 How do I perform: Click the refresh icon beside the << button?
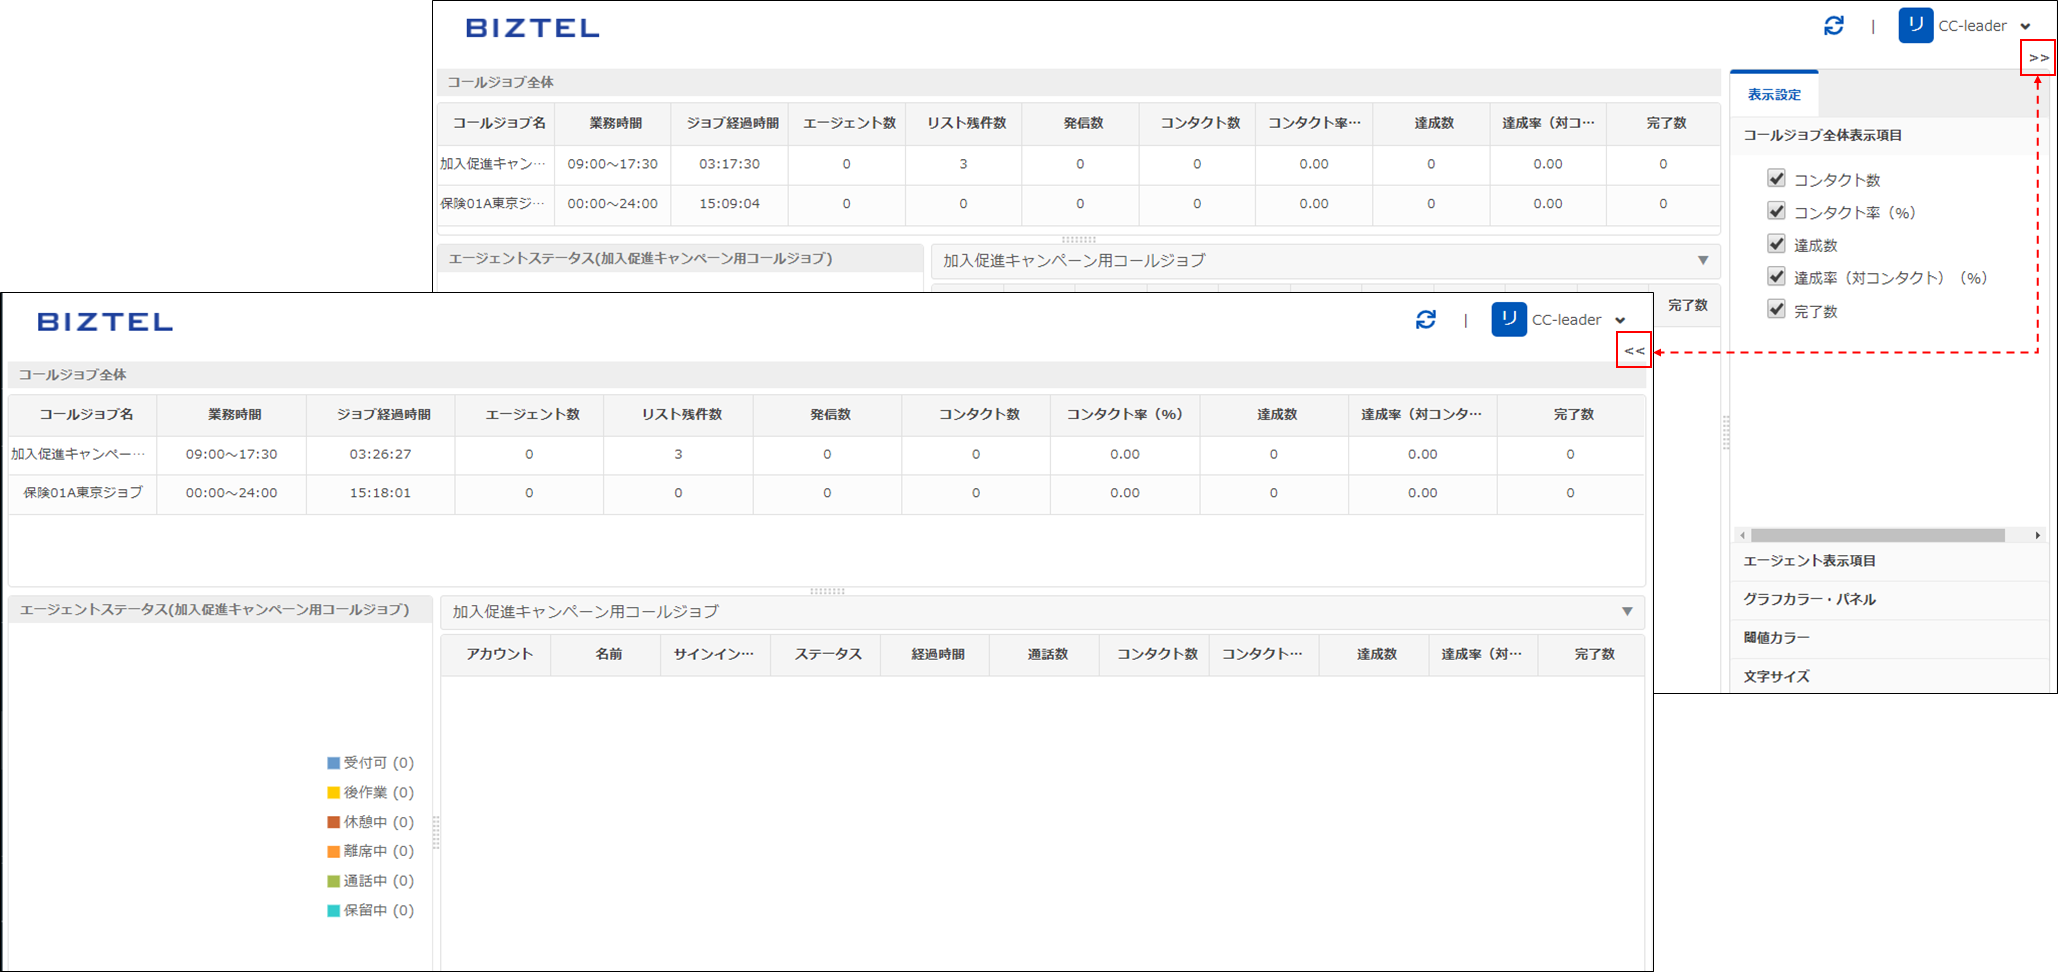[1426, 320]
